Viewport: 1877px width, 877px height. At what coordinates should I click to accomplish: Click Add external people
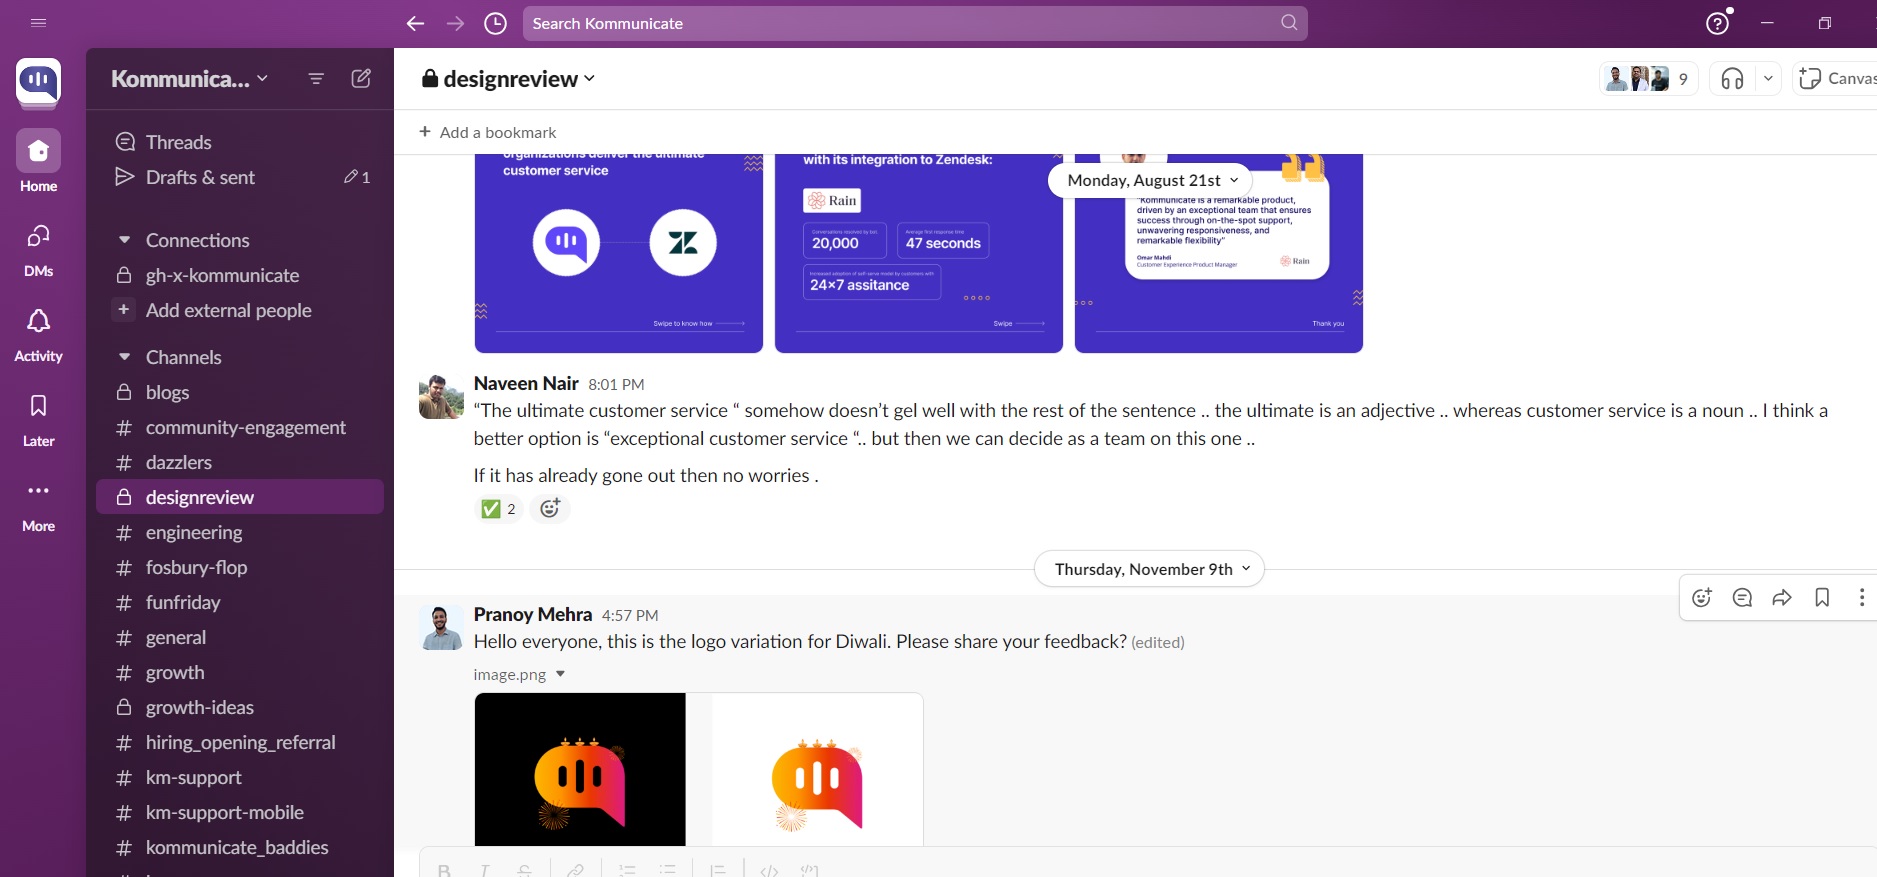[240, 310]
